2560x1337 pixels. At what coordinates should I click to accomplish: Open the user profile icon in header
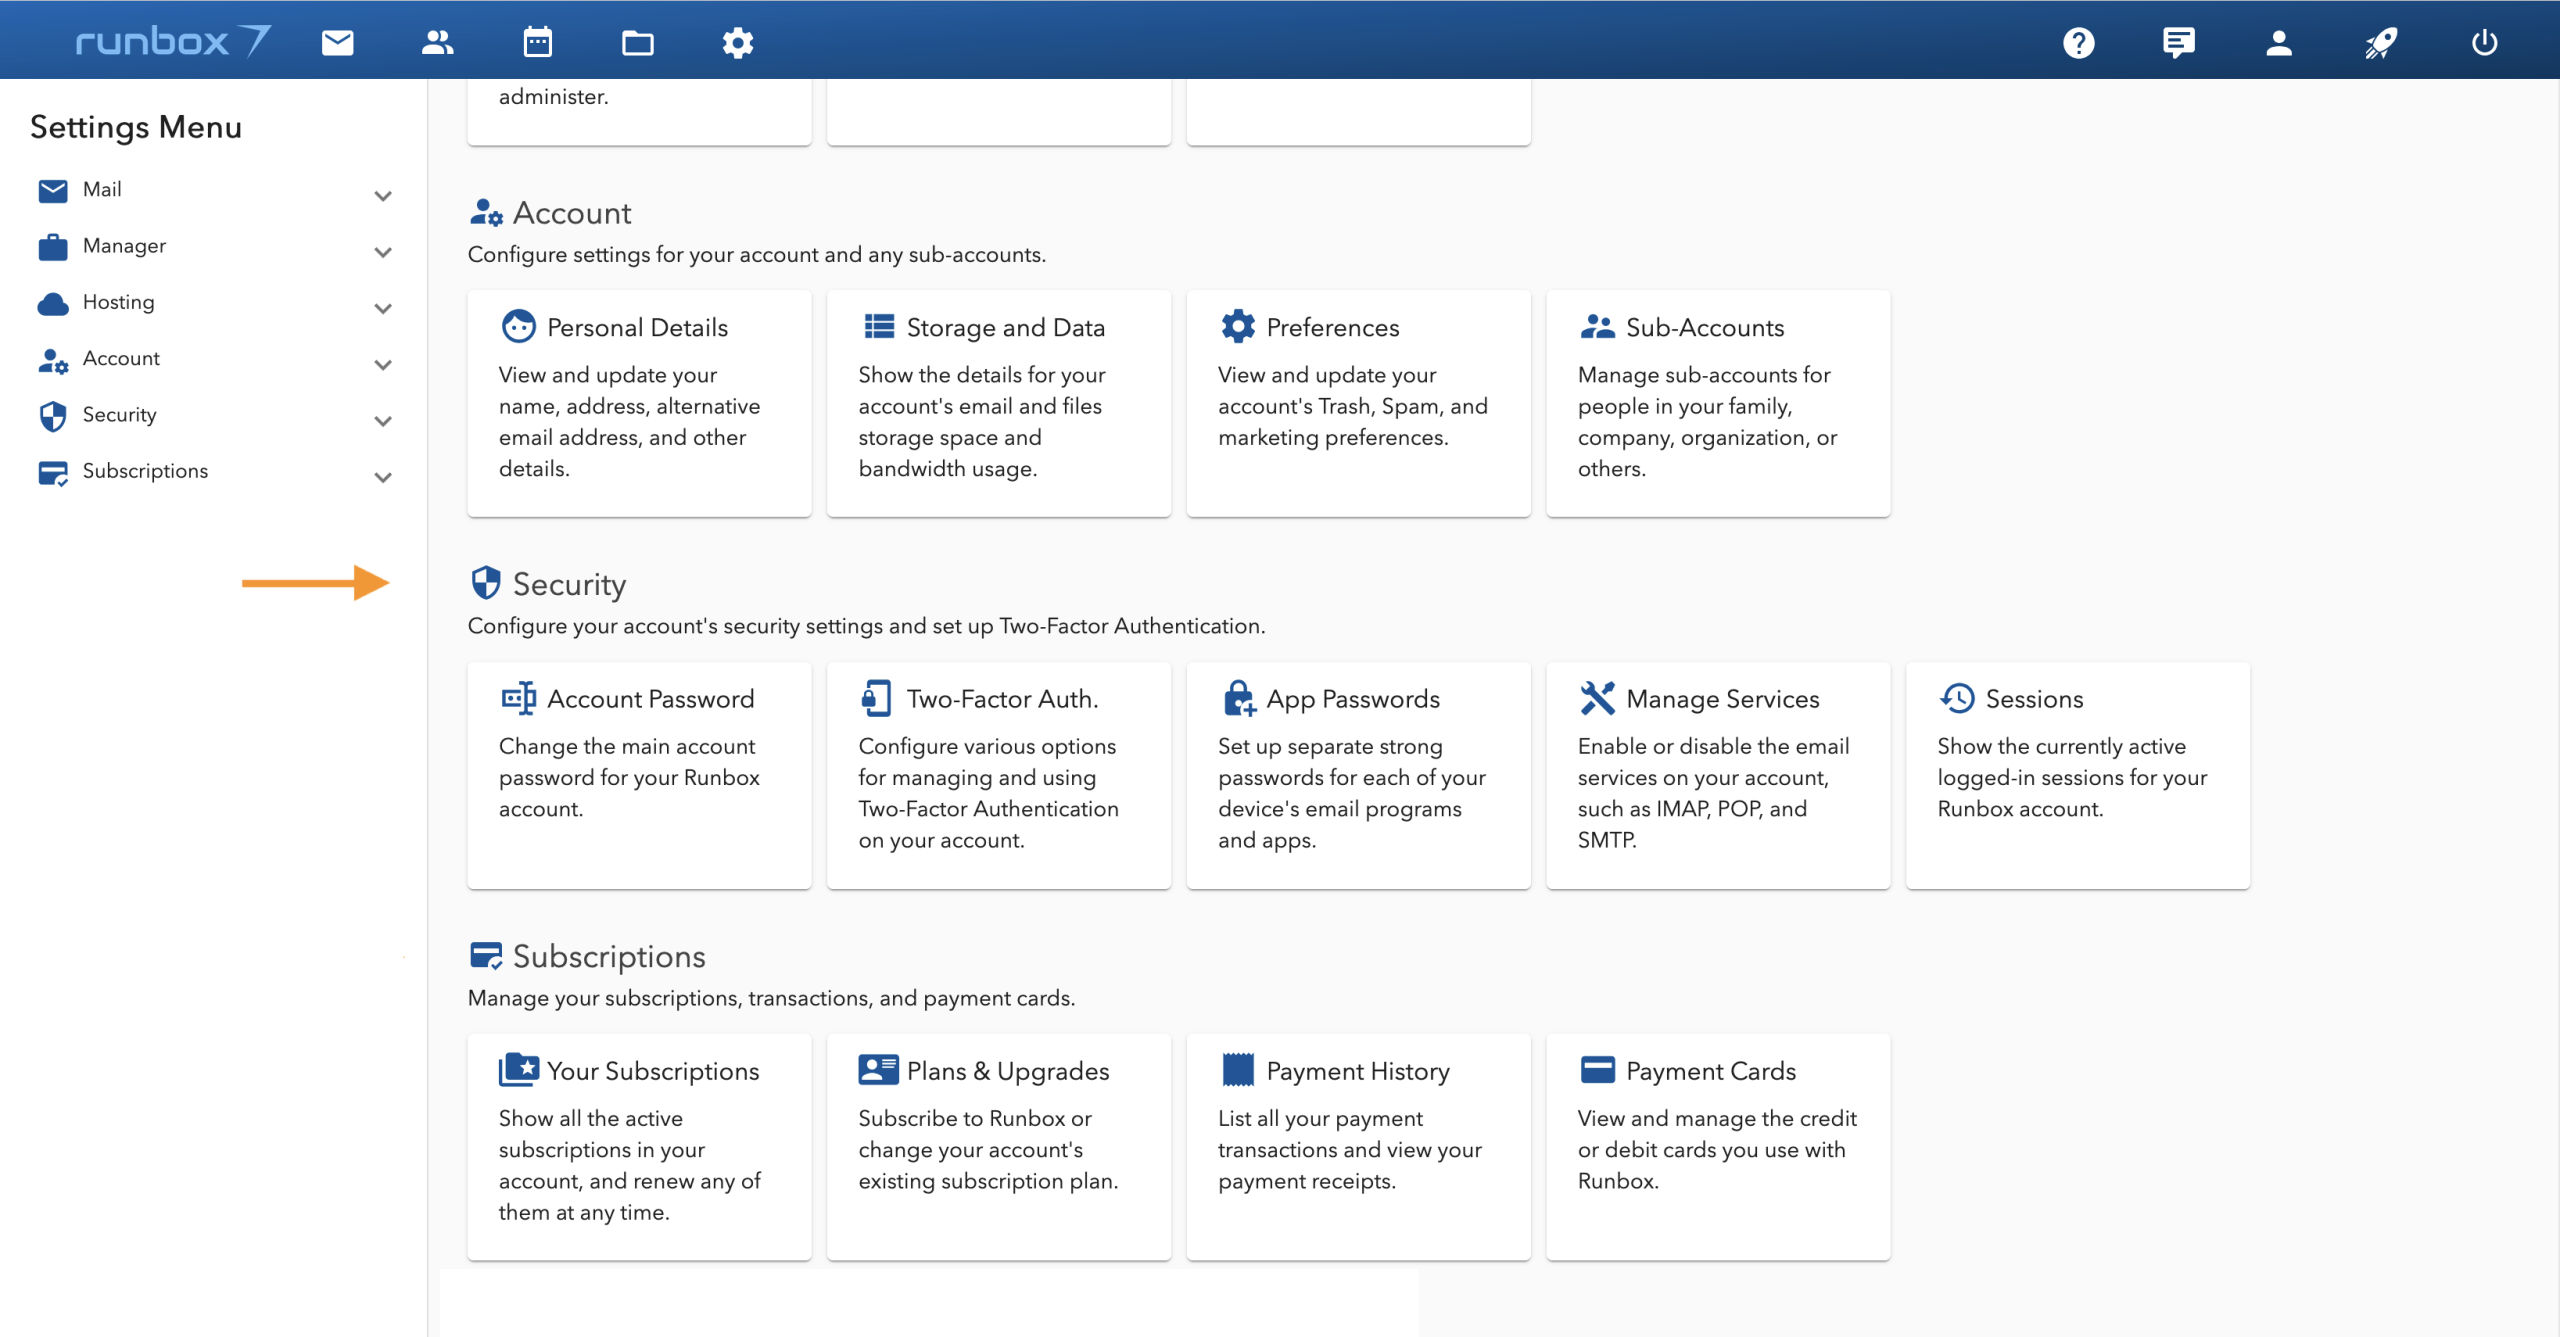(2279, 42)
